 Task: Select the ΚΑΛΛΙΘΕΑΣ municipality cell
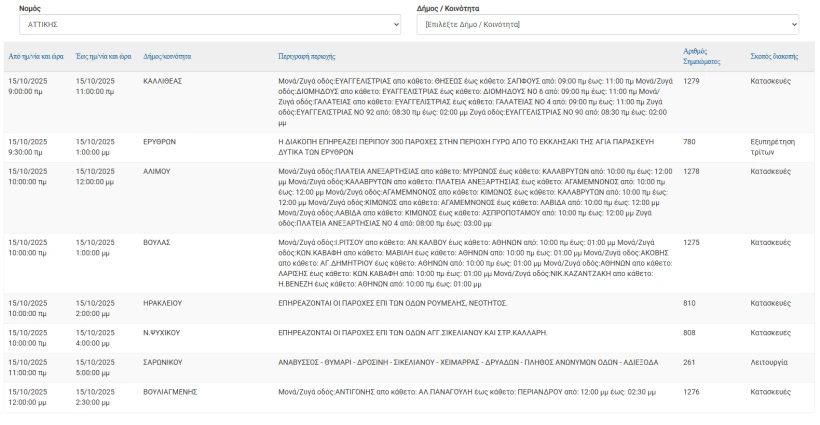coord(163,81)
